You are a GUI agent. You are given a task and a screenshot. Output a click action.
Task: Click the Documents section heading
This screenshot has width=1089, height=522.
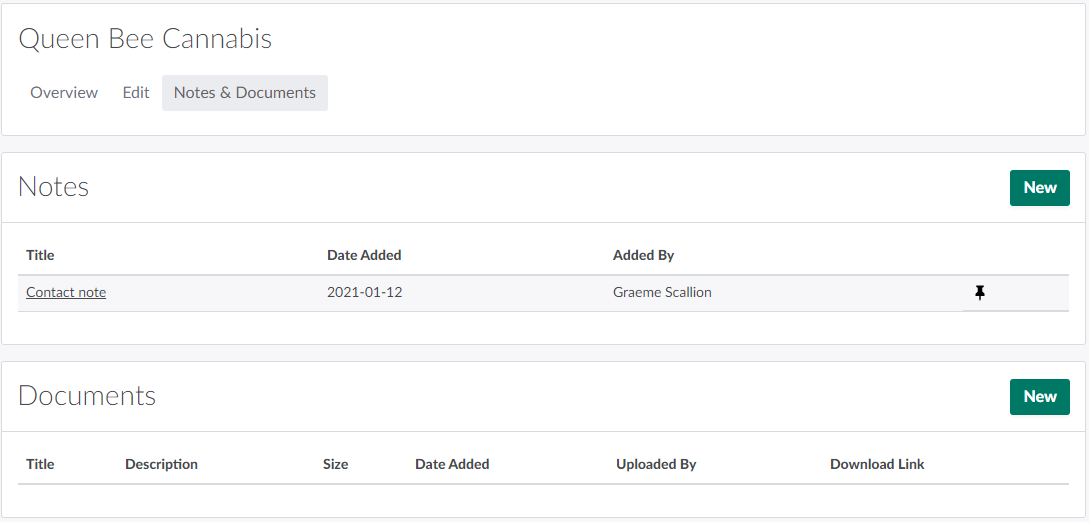pos(87,396)
